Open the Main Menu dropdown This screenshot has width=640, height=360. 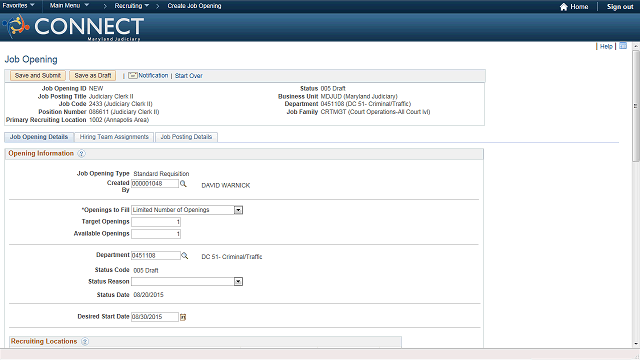coord(69,5)
